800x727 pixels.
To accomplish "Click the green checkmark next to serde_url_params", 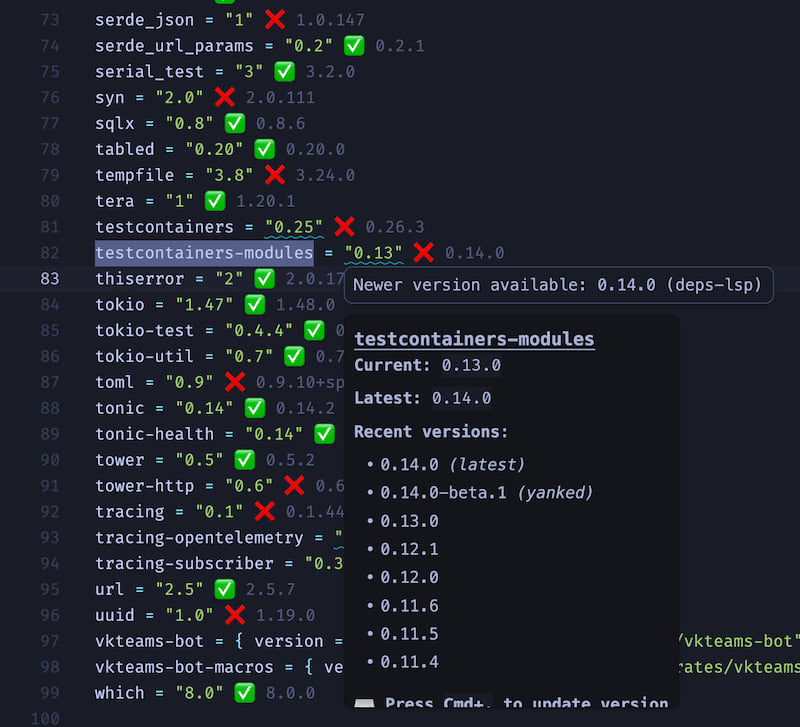I will click(x=354, y=46).
